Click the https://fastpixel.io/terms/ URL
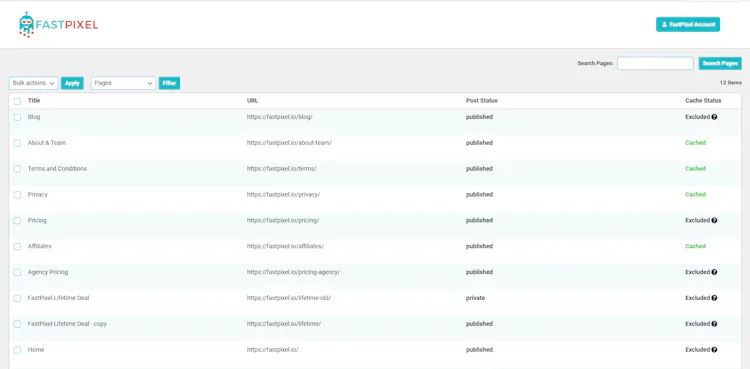The height and width of the screenshot is (369, 750). pyautogui.click(x=282, y=168)
